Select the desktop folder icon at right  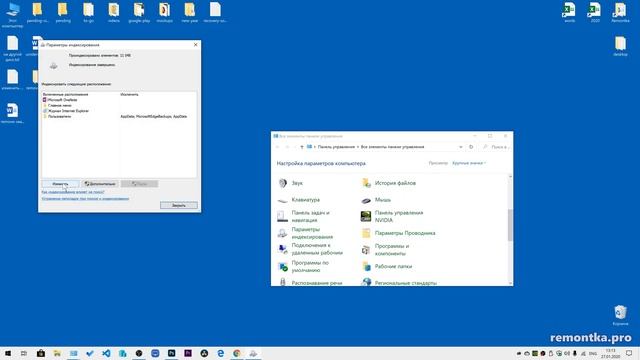pyautogui.click(x=620, y=46)
